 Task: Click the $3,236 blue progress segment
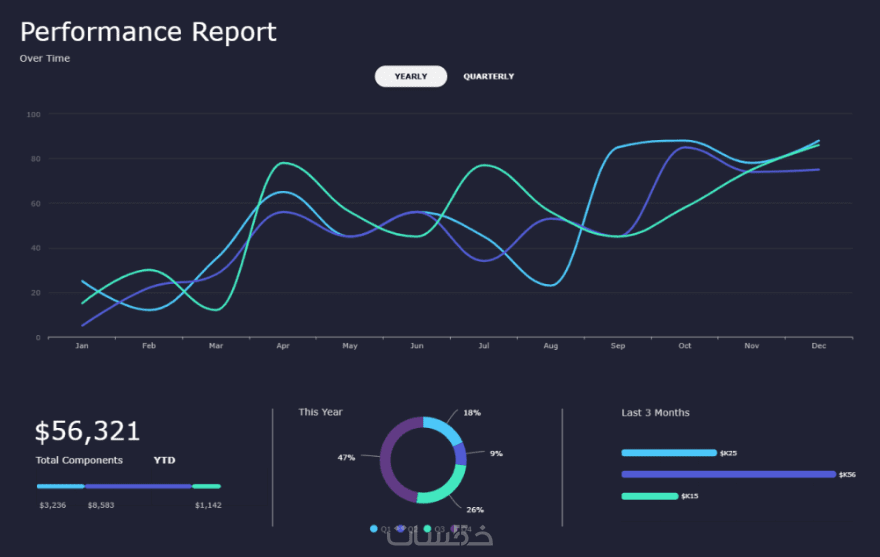pos(61,486)
